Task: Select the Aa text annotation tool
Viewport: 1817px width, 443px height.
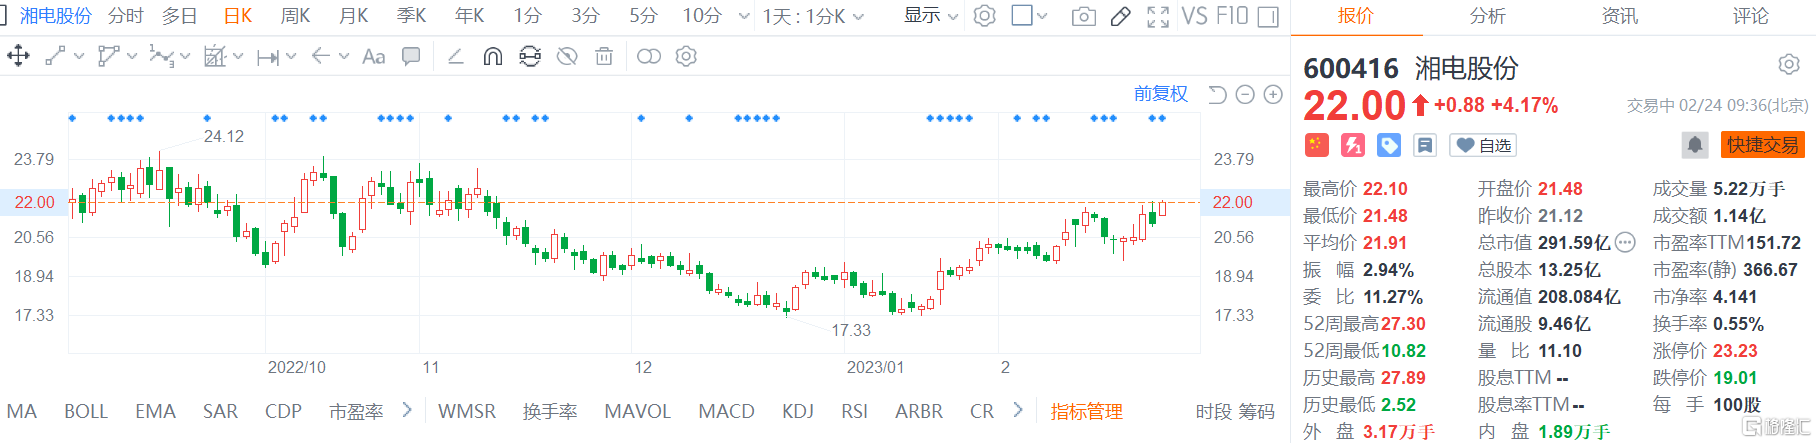Action: click(373, 57)
